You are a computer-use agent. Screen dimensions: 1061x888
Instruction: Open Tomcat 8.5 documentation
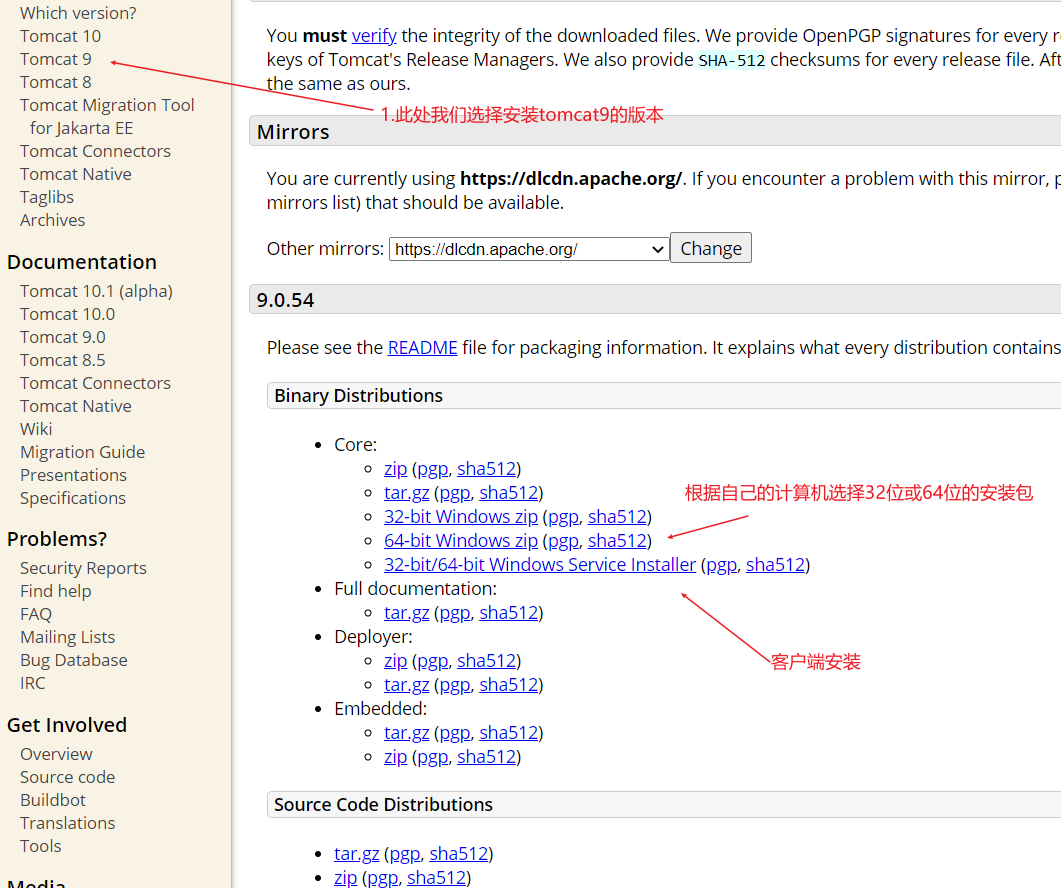tap(63, 360)
